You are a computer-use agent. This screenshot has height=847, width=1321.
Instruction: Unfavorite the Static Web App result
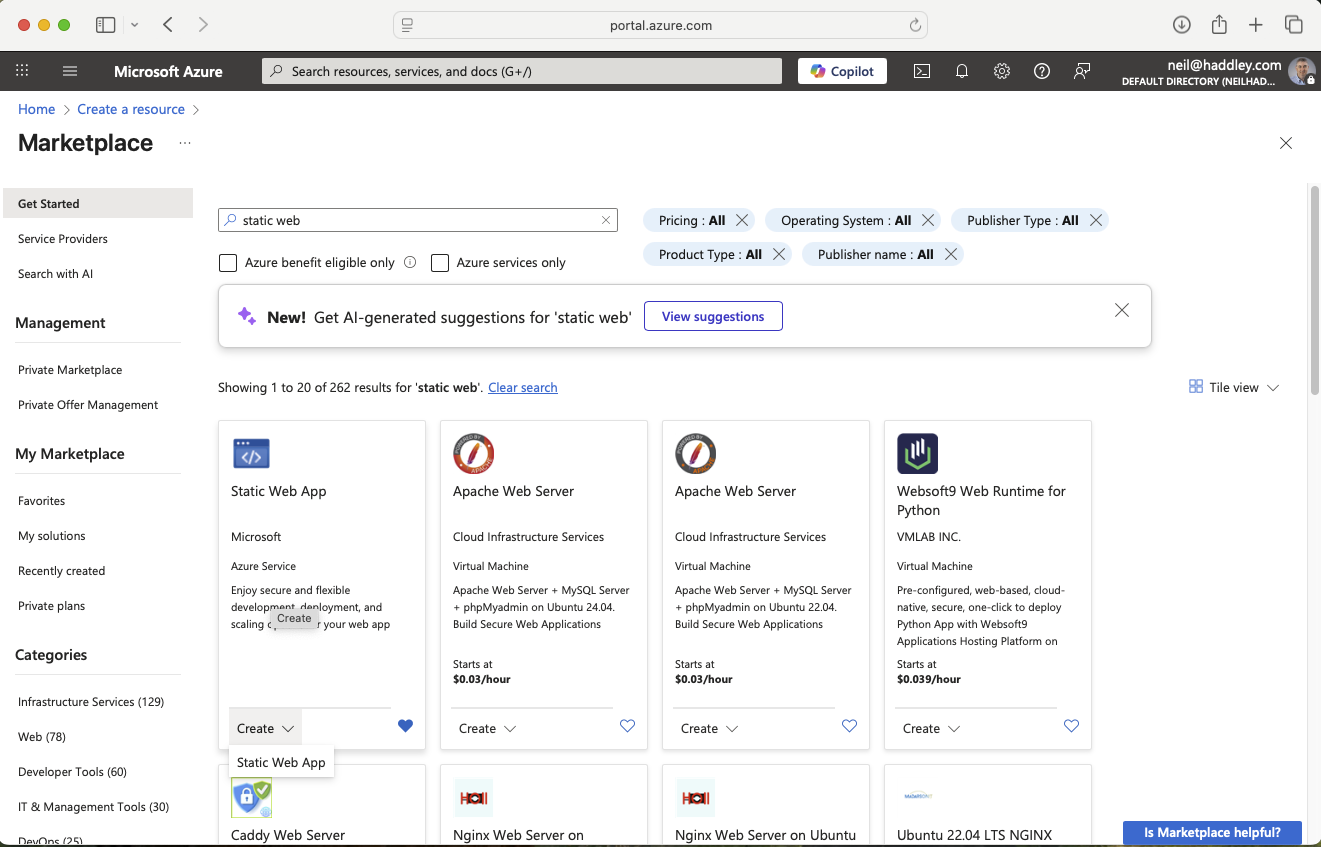405,726
